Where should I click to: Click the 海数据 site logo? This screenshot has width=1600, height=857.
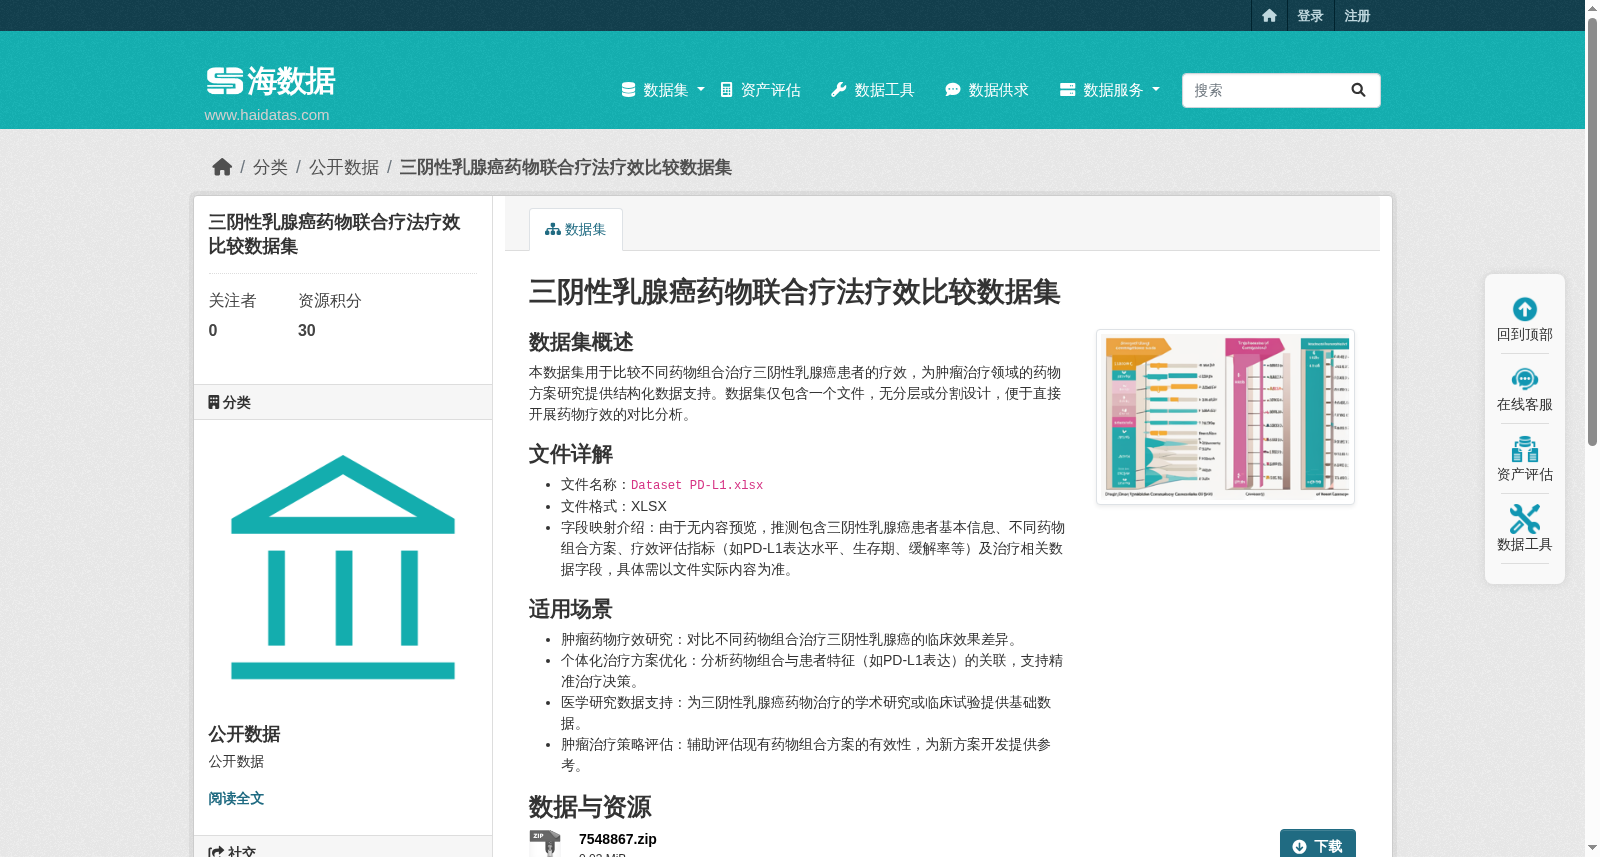click(270, 81)
